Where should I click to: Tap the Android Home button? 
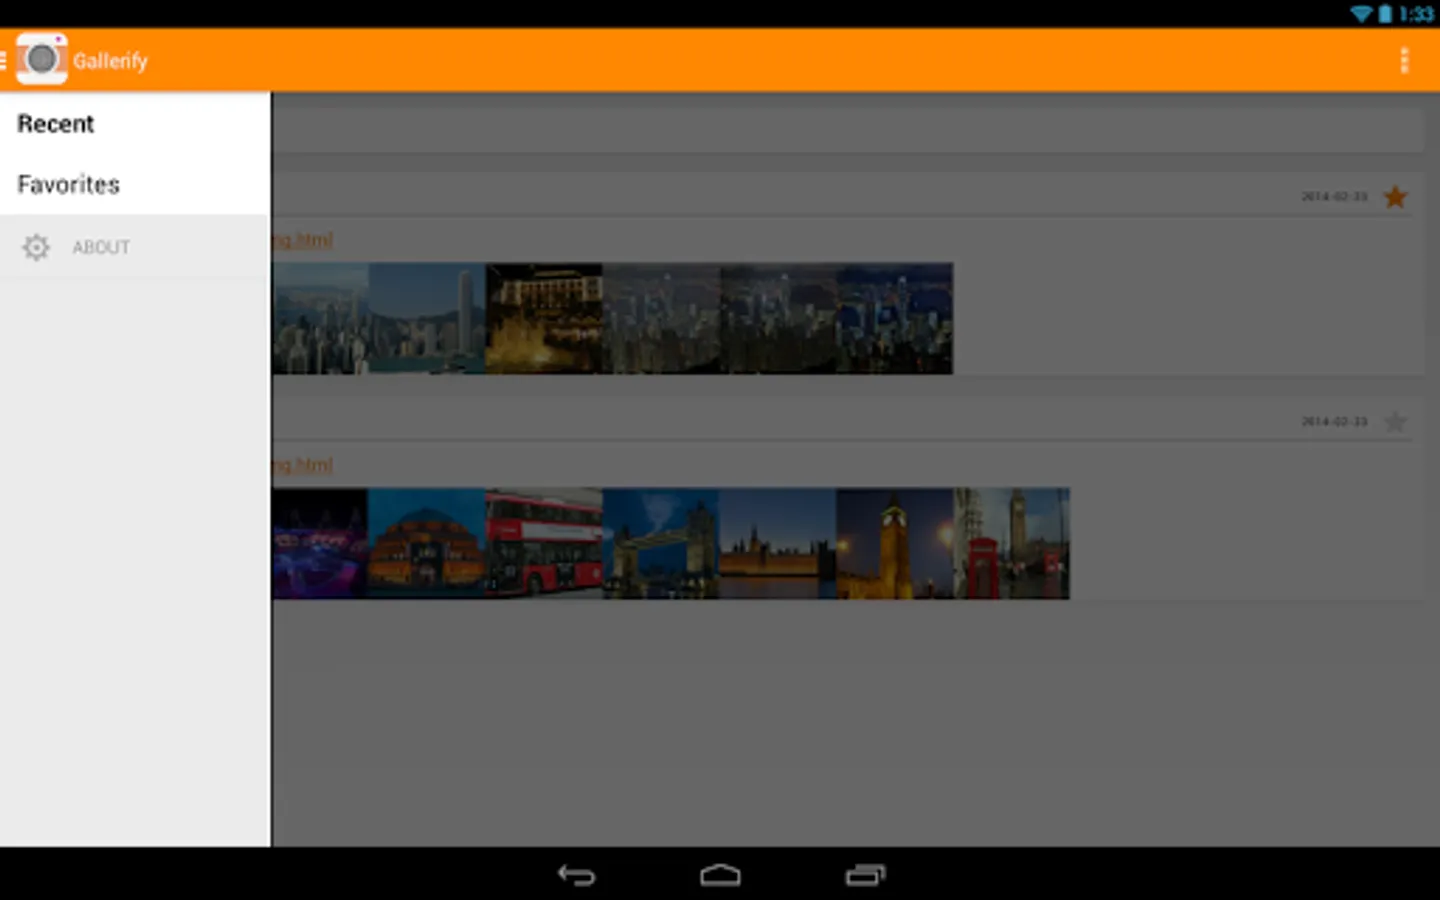point(720,875)
